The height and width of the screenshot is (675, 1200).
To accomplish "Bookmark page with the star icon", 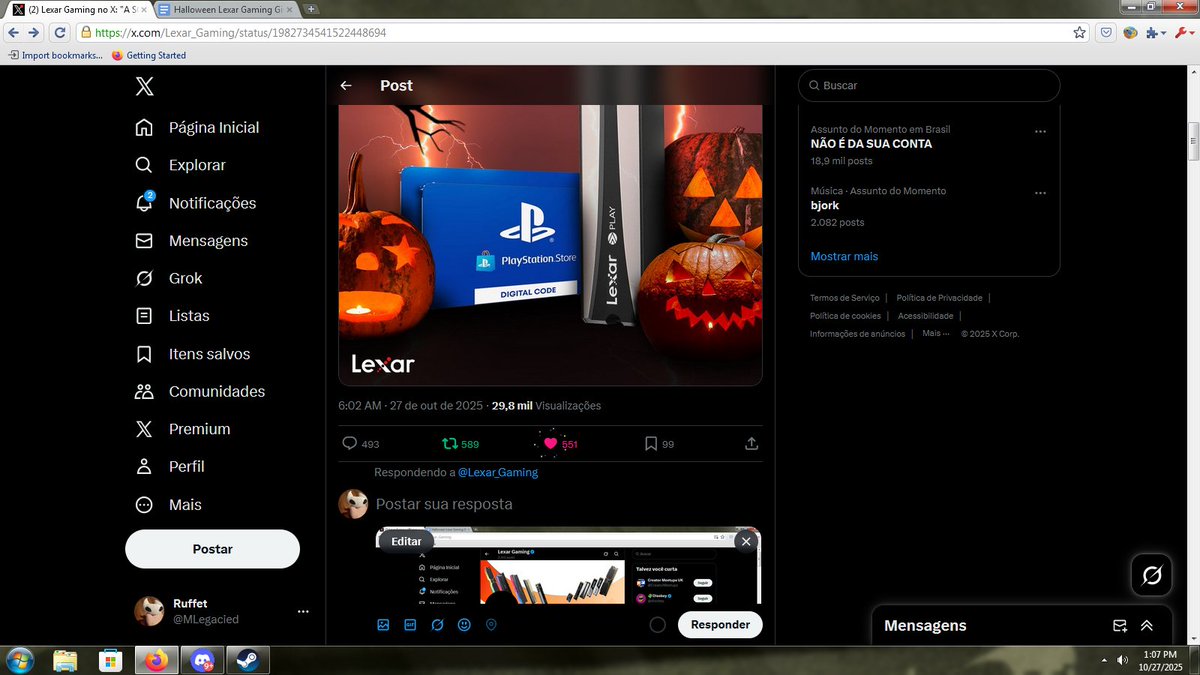I will point(1079,33).
